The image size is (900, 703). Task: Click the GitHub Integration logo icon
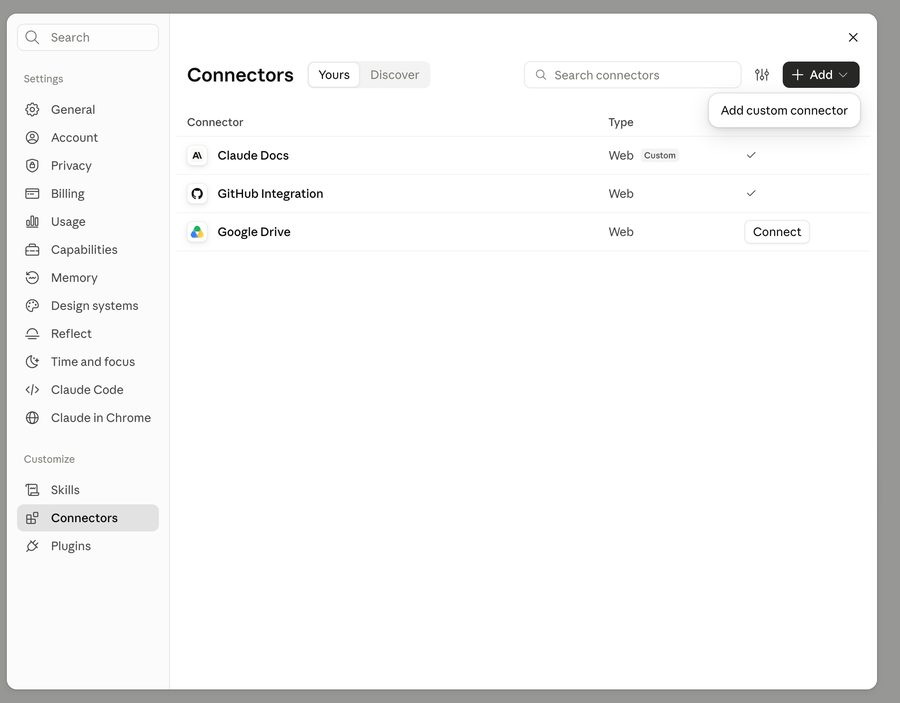(x=197, y=193)
